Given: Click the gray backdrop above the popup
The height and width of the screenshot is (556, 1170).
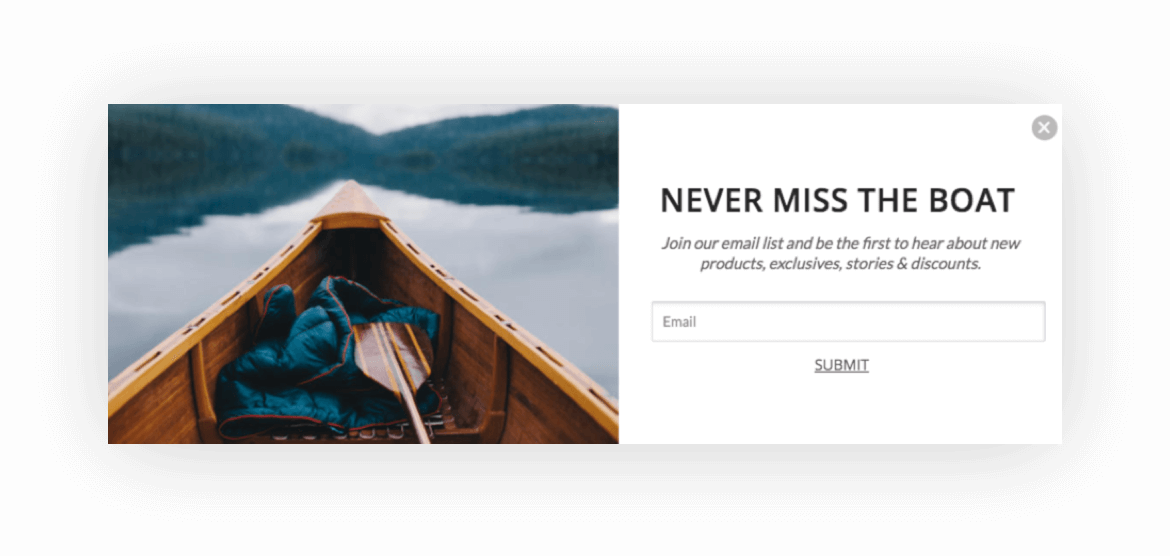Looking at the screenshot, I should [585, 52].
